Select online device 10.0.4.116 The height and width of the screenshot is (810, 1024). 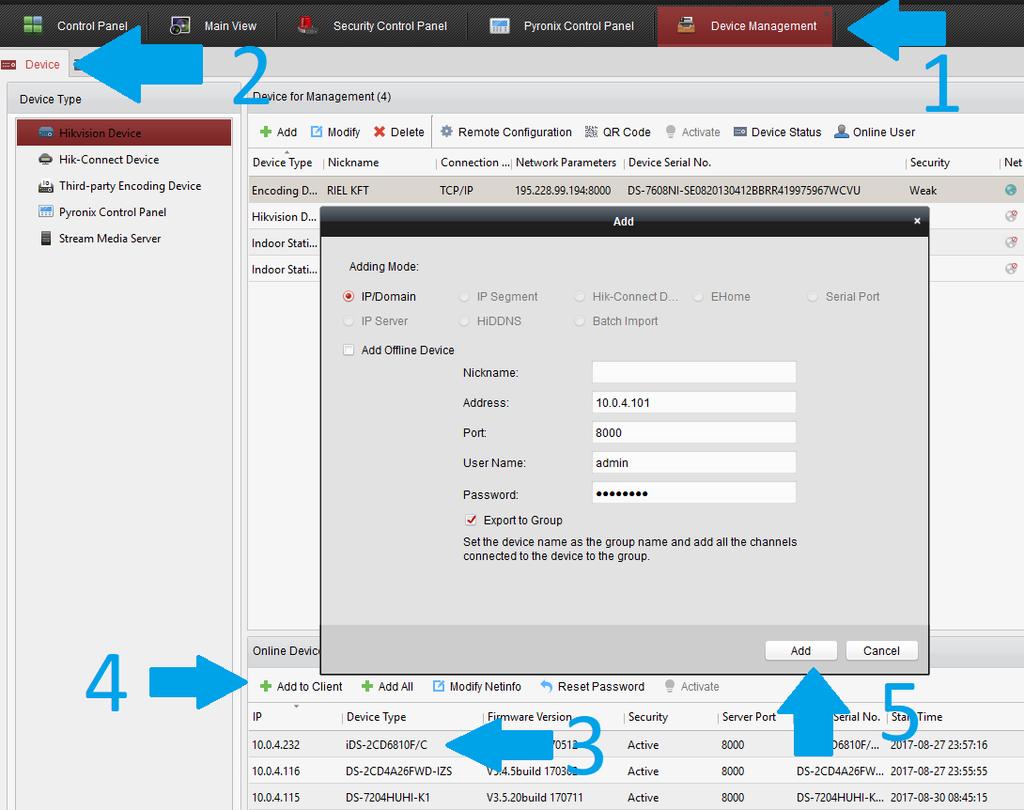click(x=636, y=771)
